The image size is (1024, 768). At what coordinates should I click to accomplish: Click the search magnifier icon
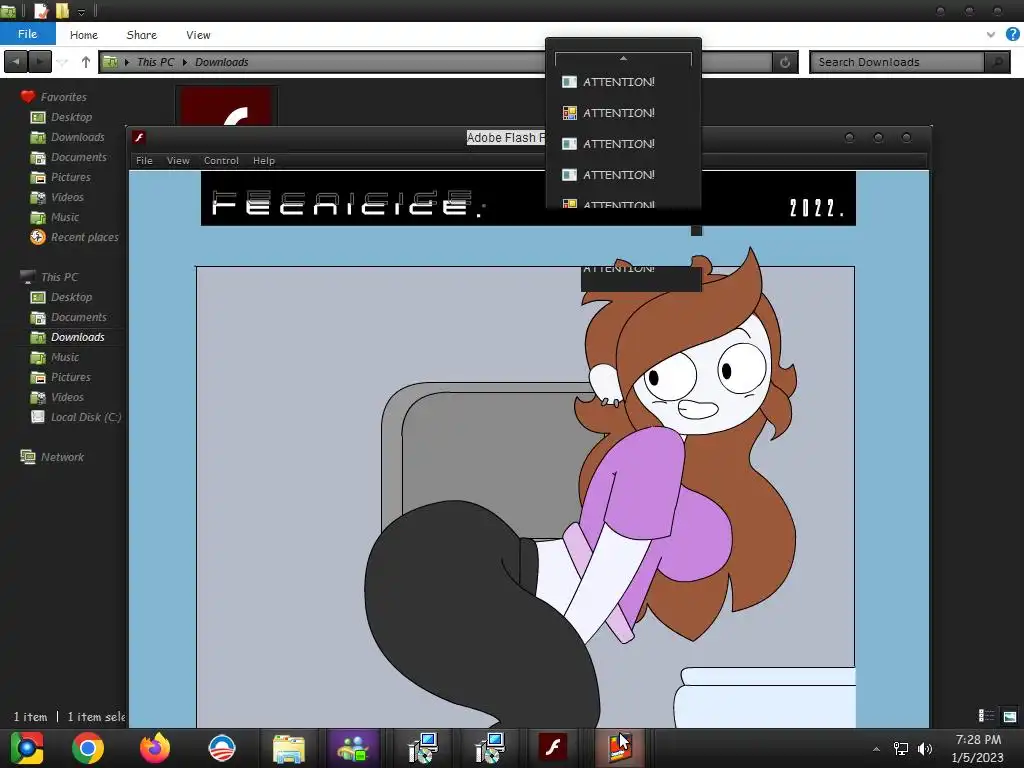tap(997, 62)
